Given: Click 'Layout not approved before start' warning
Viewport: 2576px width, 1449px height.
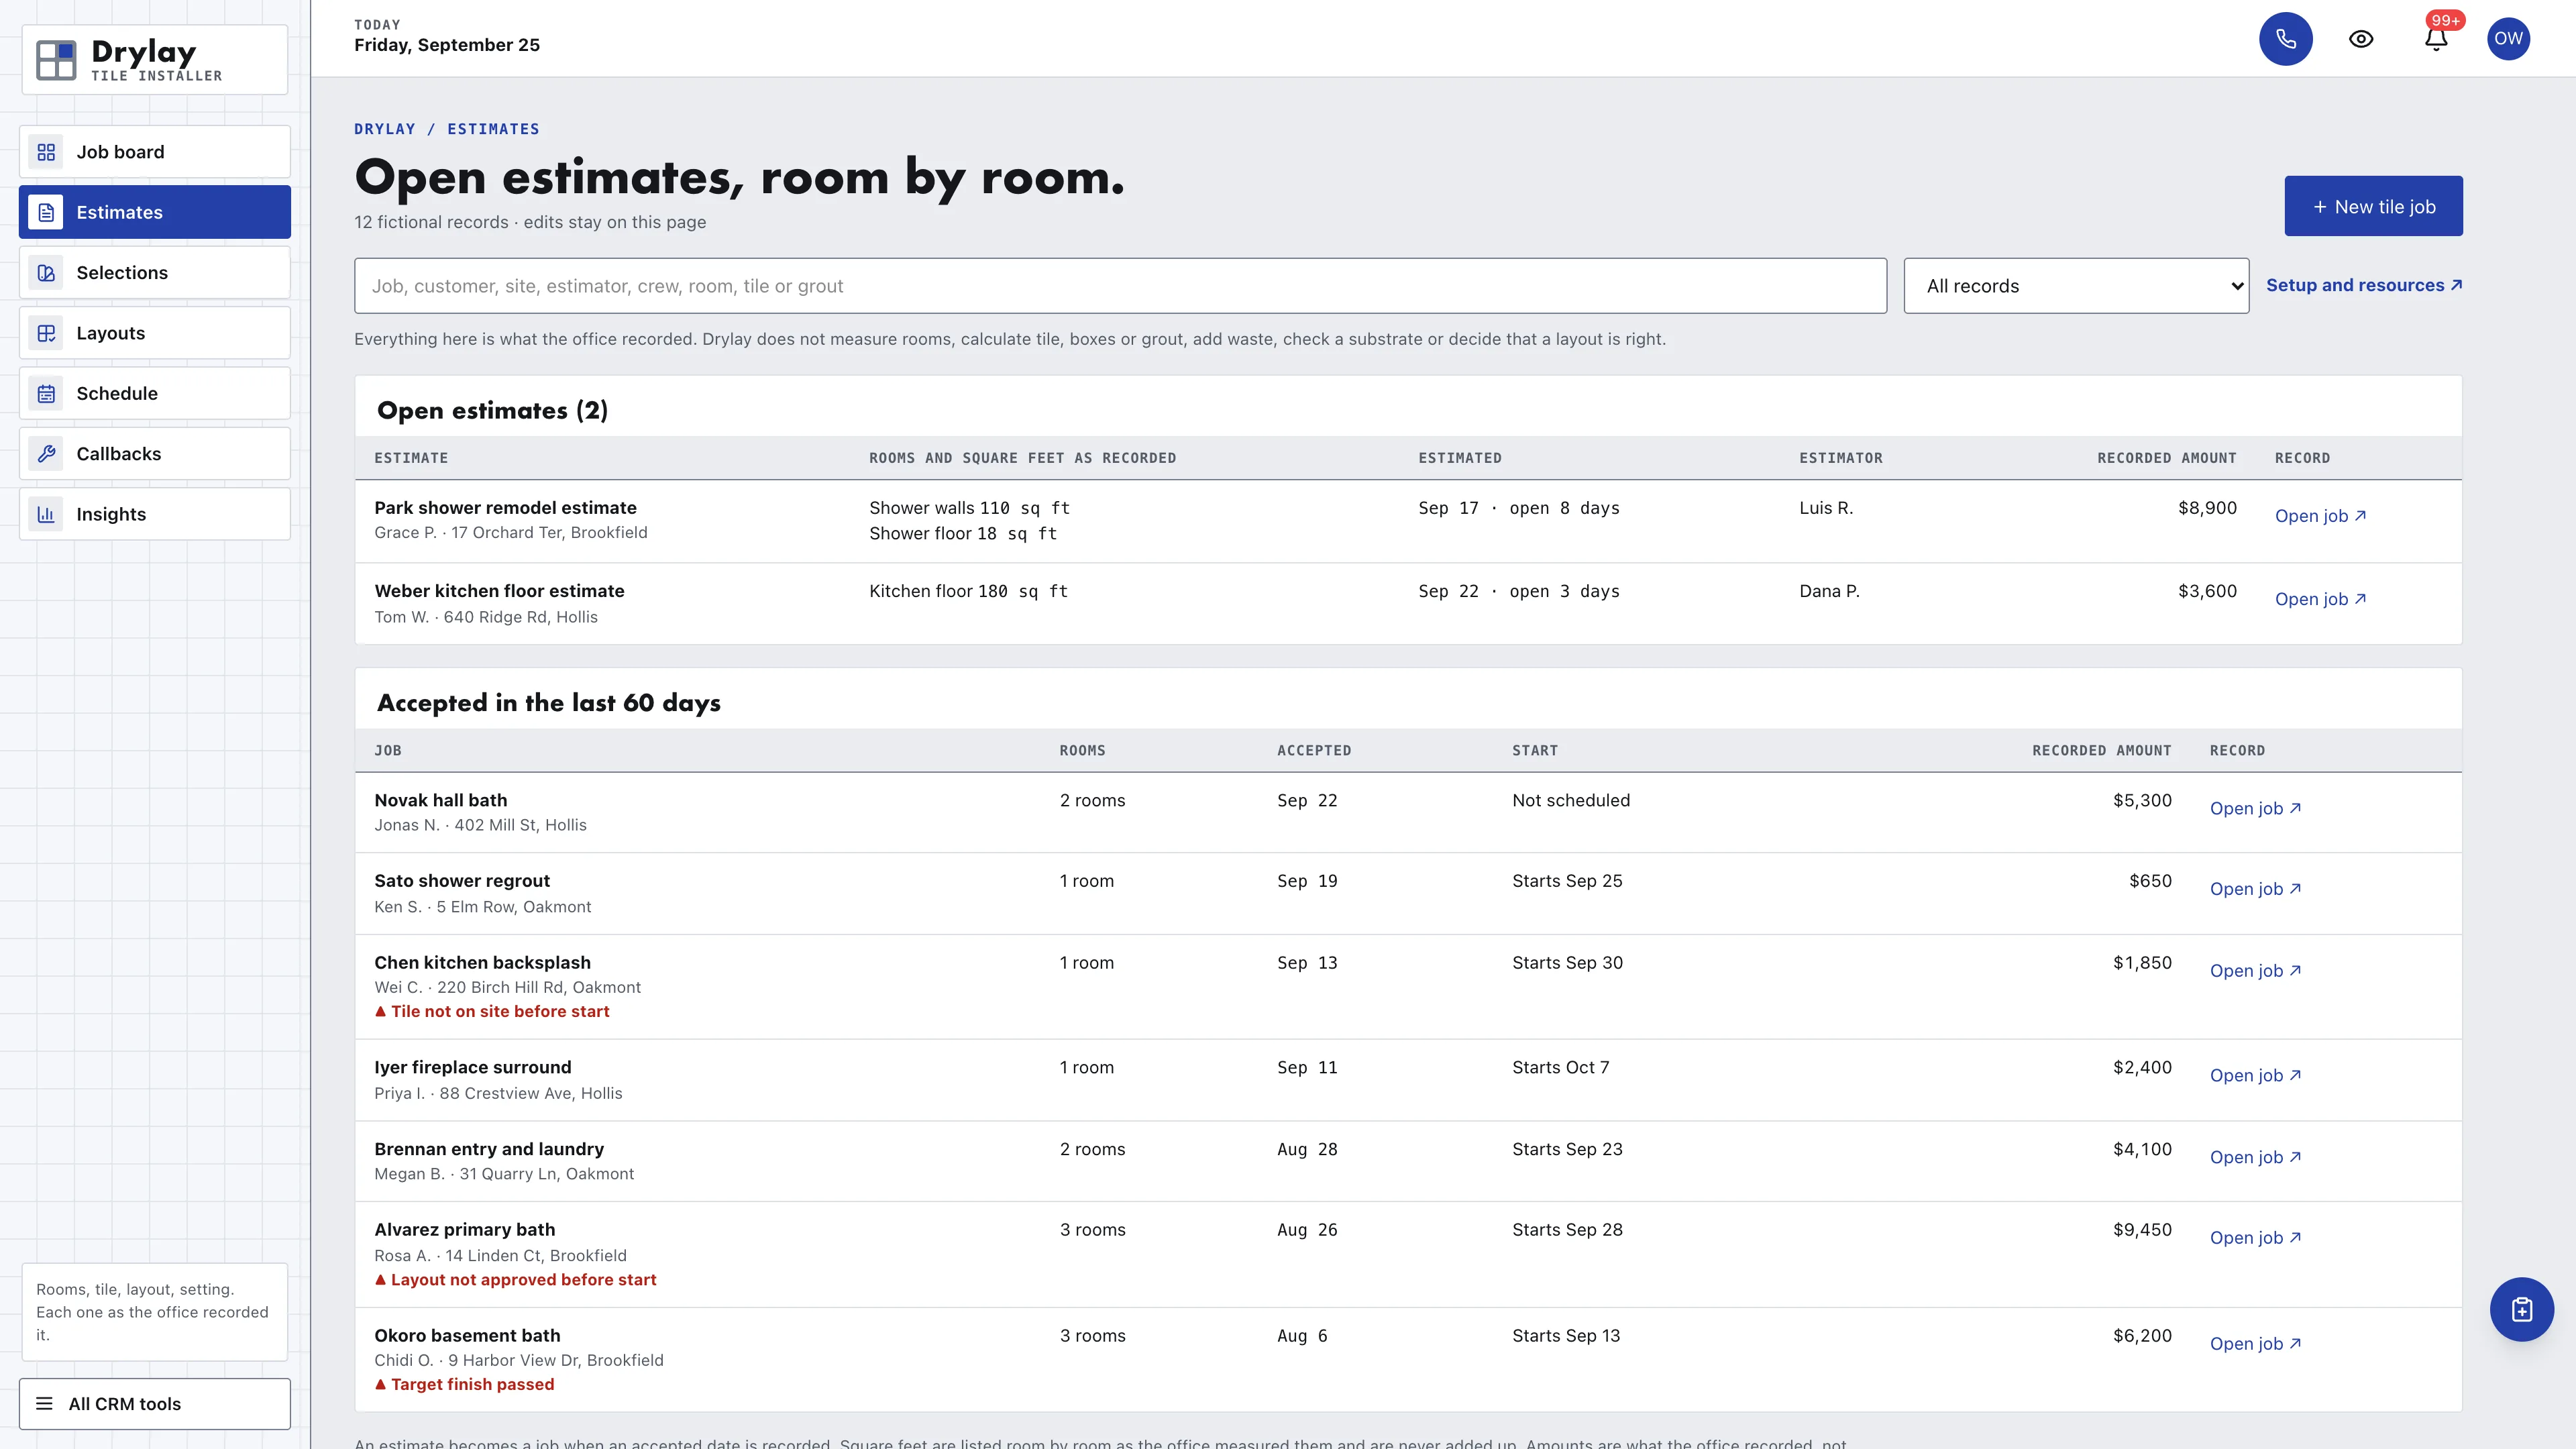Looking at the screenshot, I should (x=515, y=1280).
